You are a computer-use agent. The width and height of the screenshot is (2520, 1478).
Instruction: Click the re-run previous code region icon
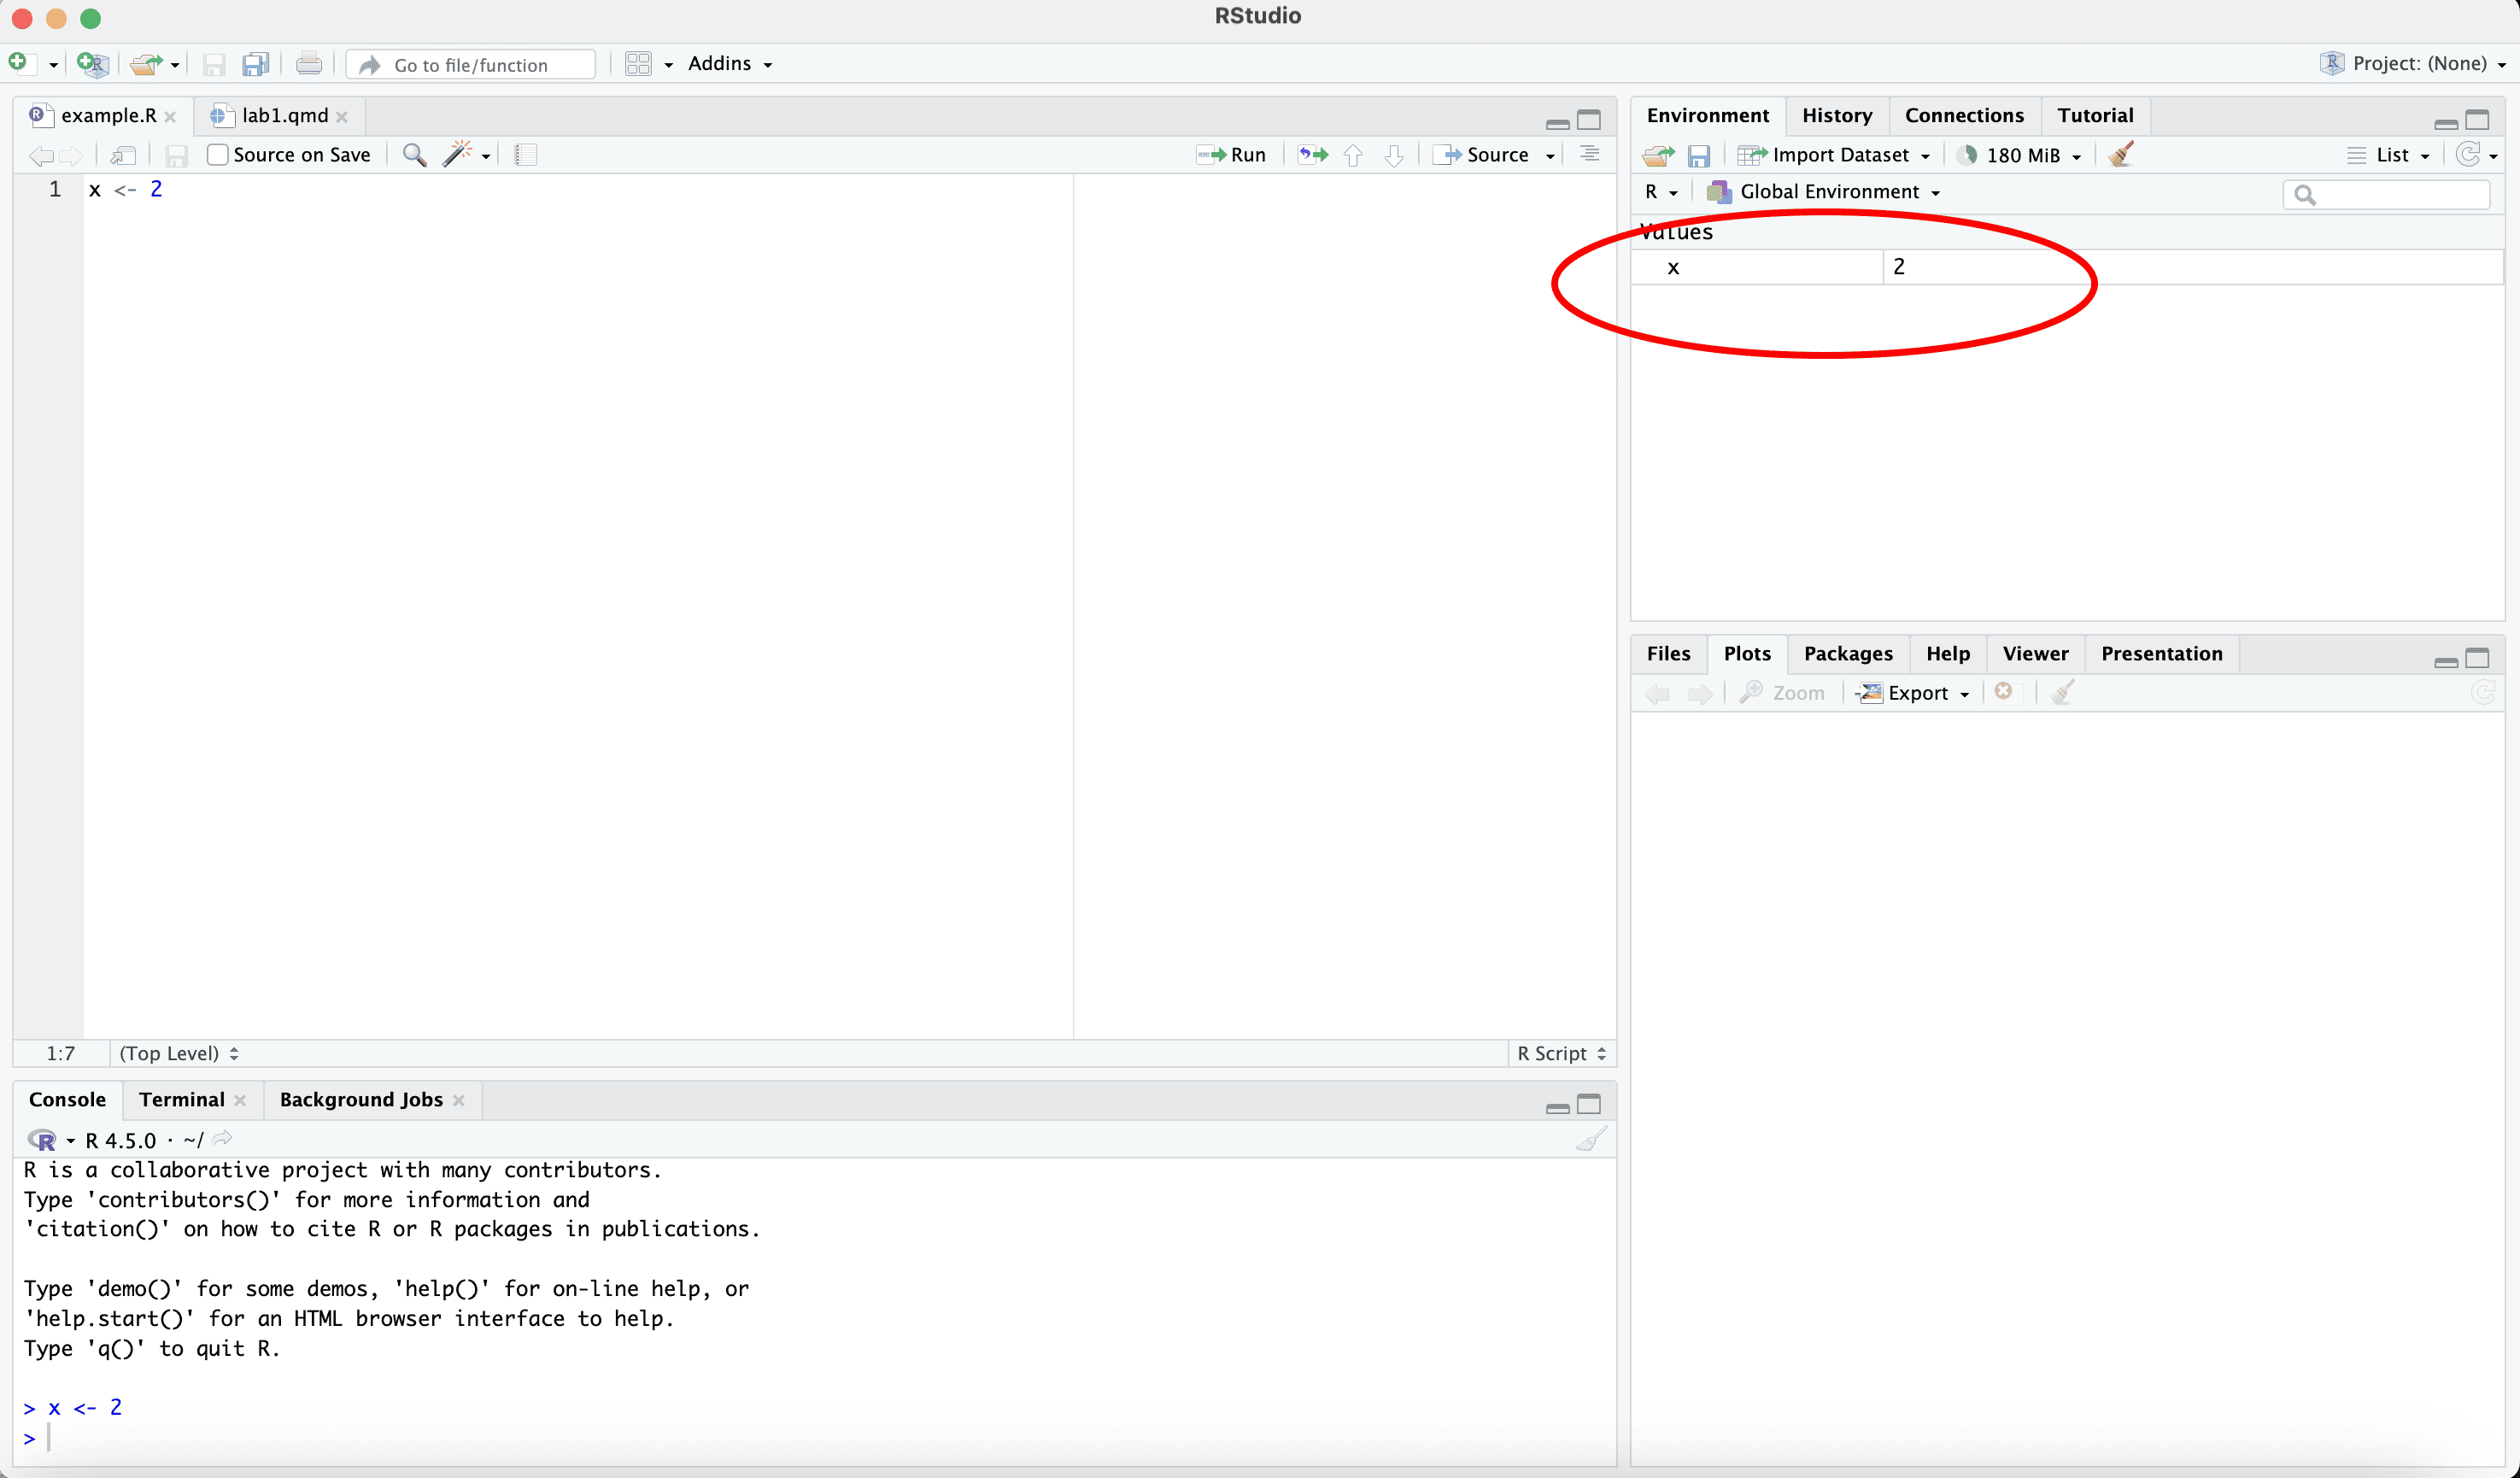point(1312,155)
